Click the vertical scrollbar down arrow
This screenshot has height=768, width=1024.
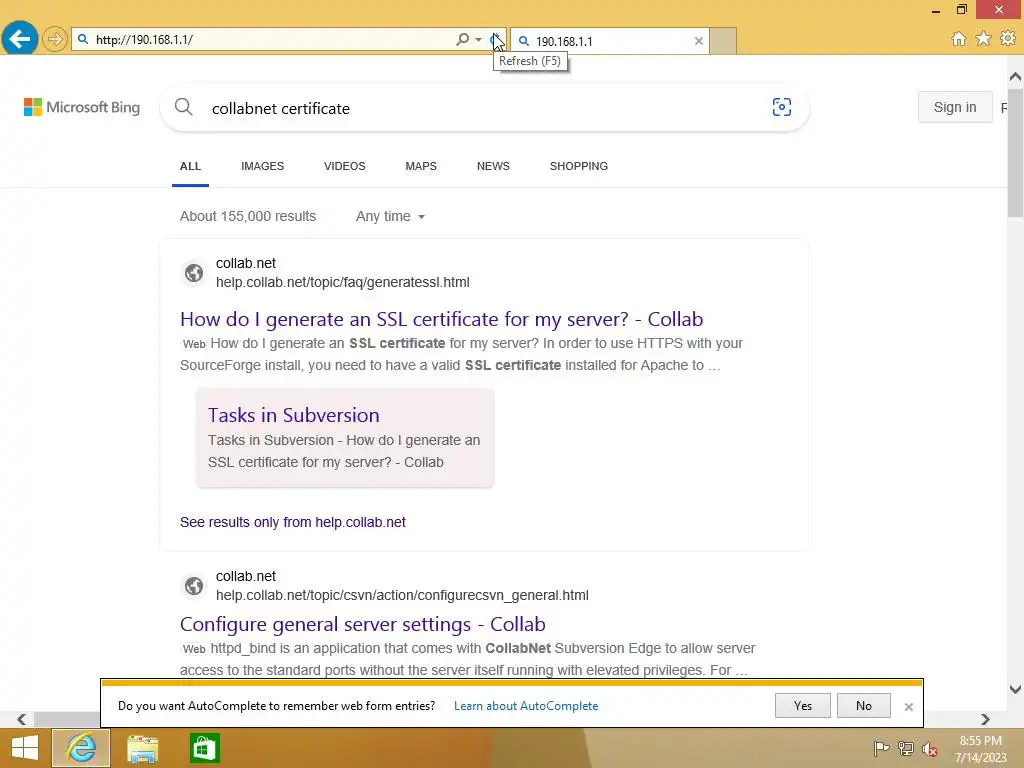(x=1016, y=689)
